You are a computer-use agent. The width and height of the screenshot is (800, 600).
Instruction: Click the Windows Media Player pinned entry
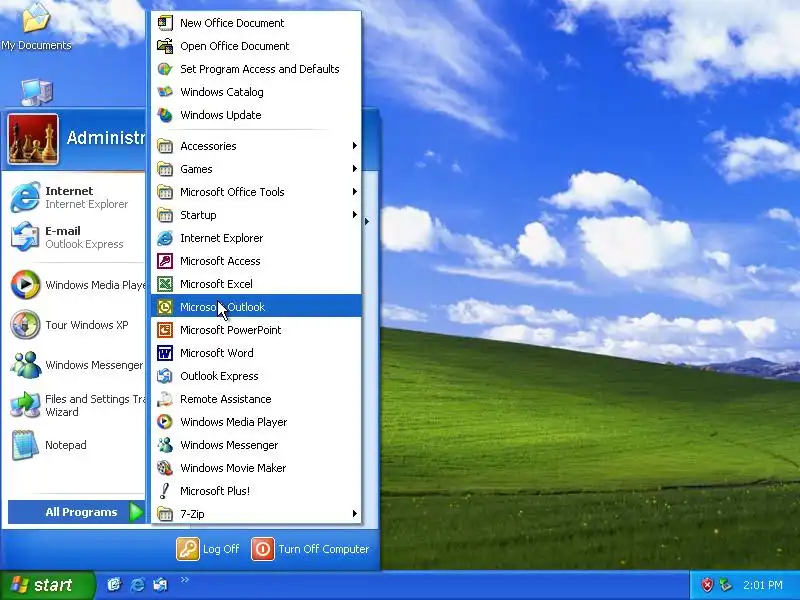point(77,285)
